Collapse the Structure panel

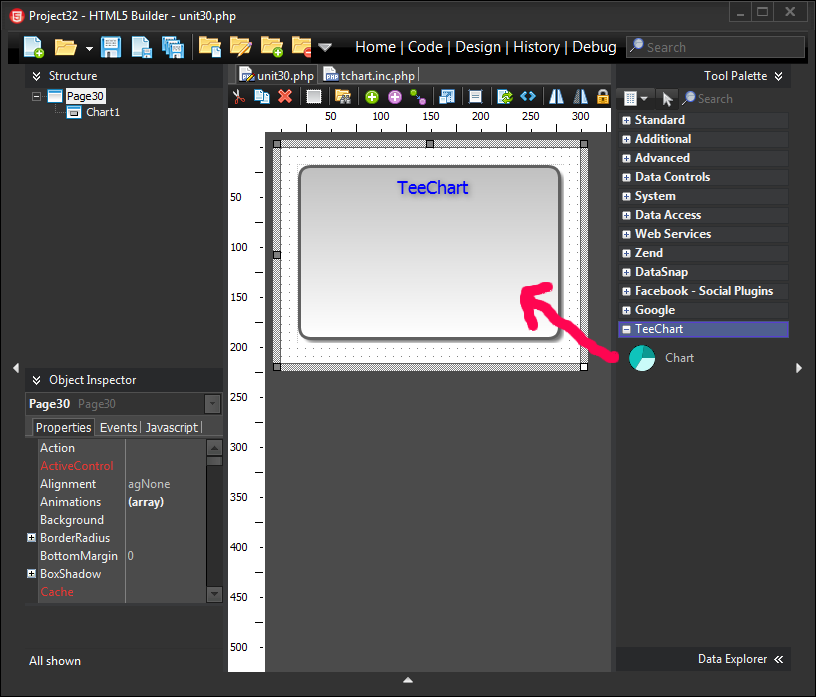click(x=36, y=76)
